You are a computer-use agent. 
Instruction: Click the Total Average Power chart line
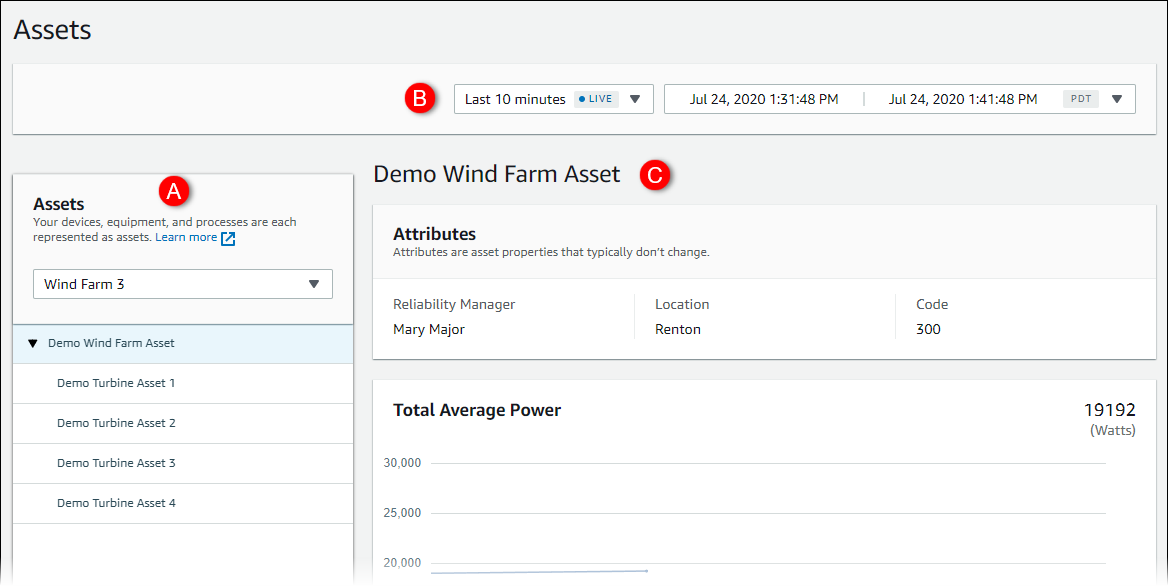coord(540,570)
